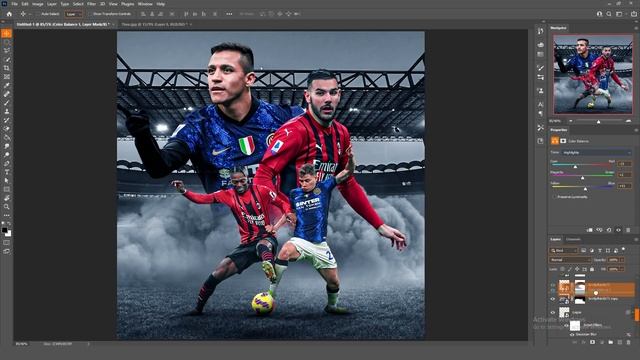Hide the Layer smart object layer
The height and width of the screenshot is (360, 640).
[553, 313]
